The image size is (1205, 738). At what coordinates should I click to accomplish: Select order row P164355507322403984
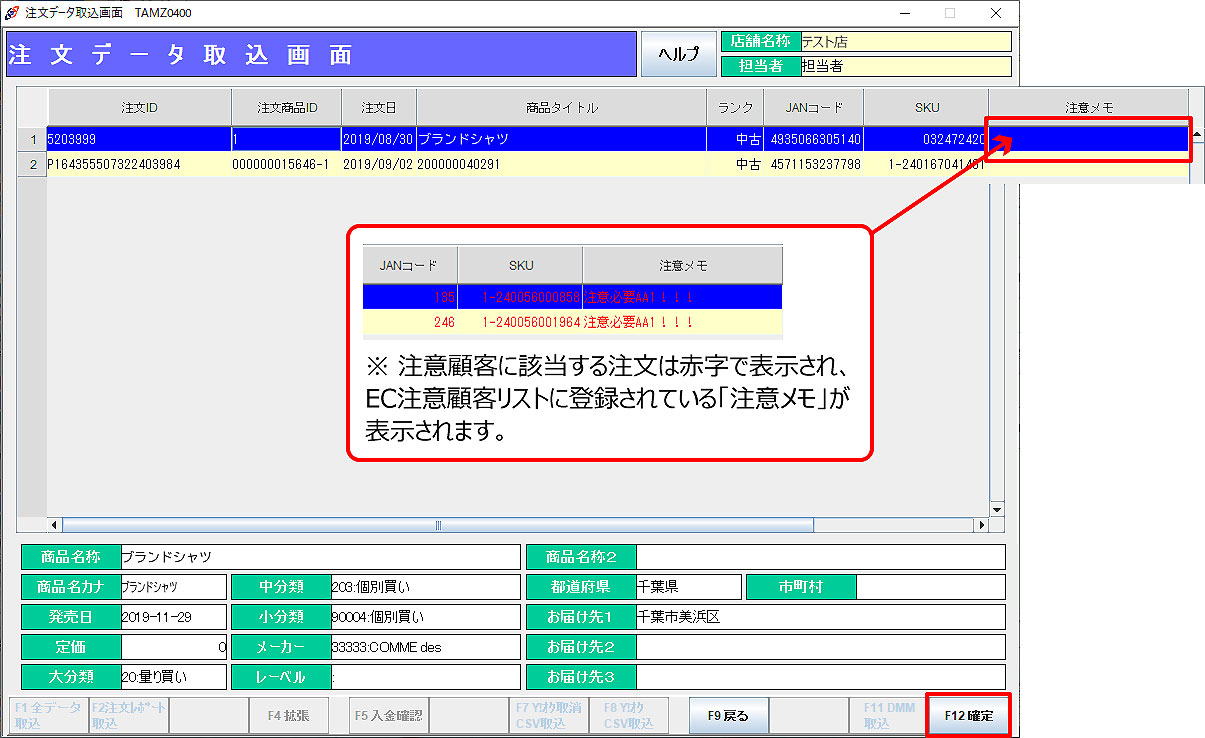(x=139, y=164)
